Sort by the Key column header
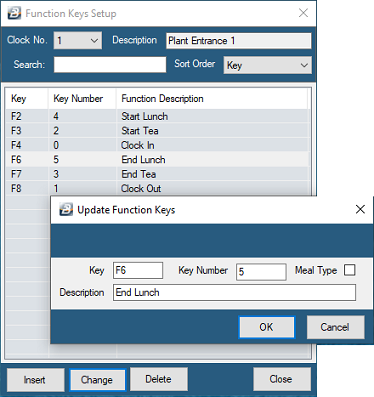The height and width of the screenshot is (397, 374). coord(27,99)
